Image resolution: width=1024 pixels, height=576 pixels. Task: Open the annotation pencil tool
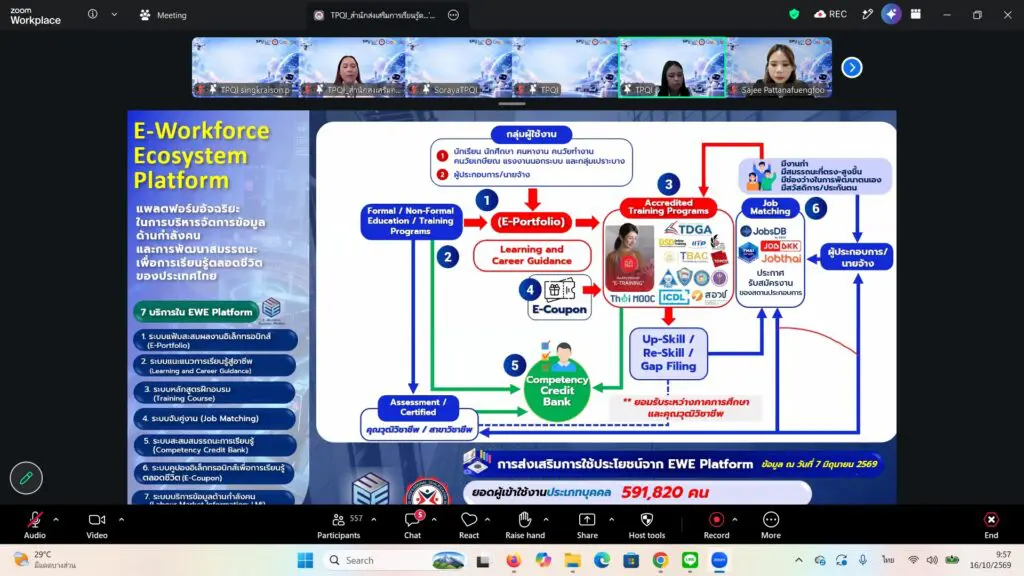[26, 478]
